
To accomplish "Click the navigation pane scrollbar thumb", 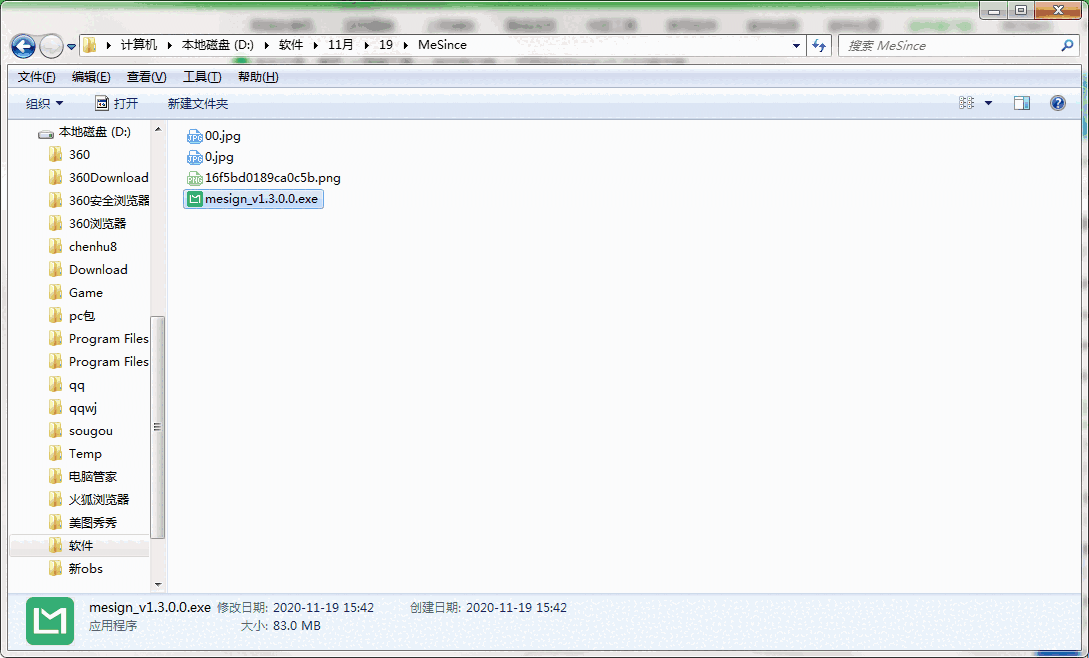I will click(x=158, y=427).
